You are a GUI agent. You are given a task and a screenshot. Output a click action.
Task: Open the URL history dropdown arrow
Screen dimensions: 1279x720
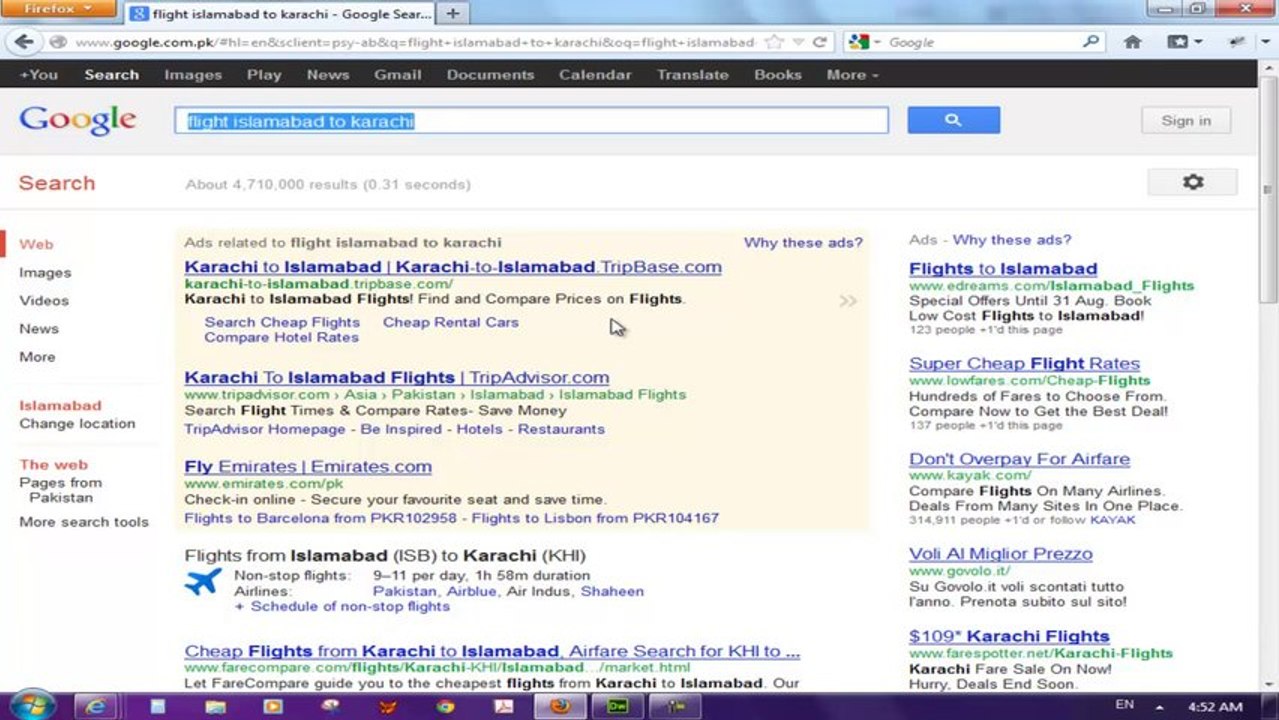(x=798, y=42)
